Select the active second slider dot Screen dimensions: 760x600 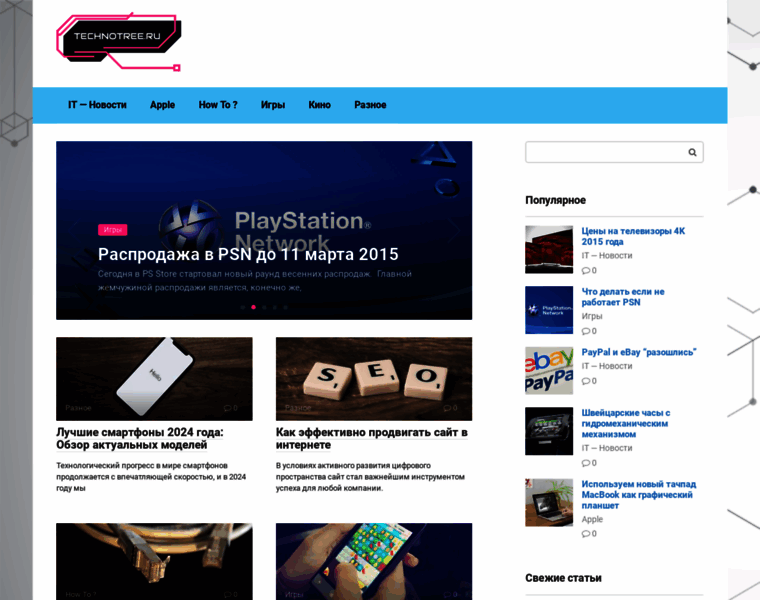coord(253,307)
